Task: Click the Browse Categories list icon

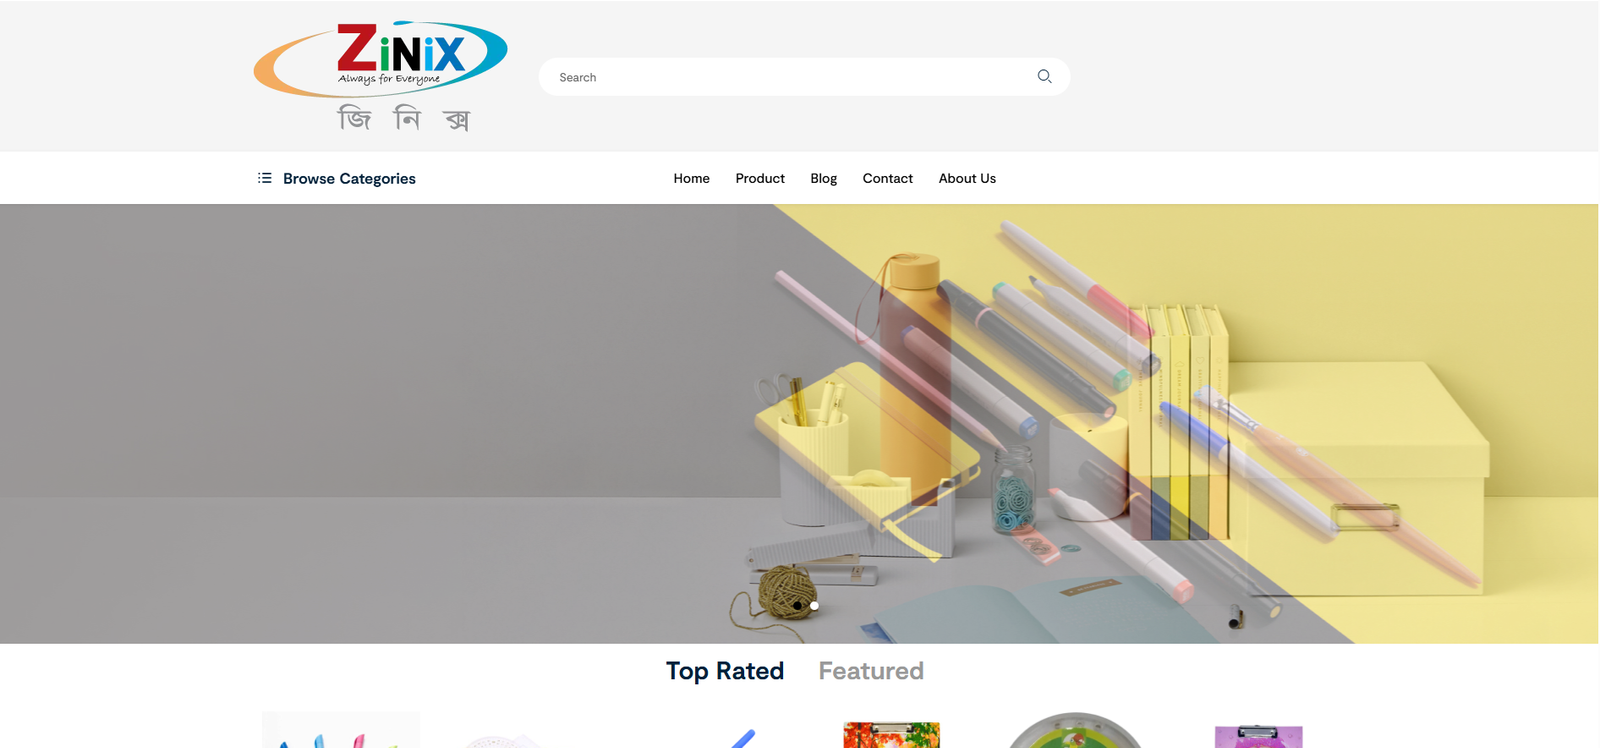Action: pos(264,178)
